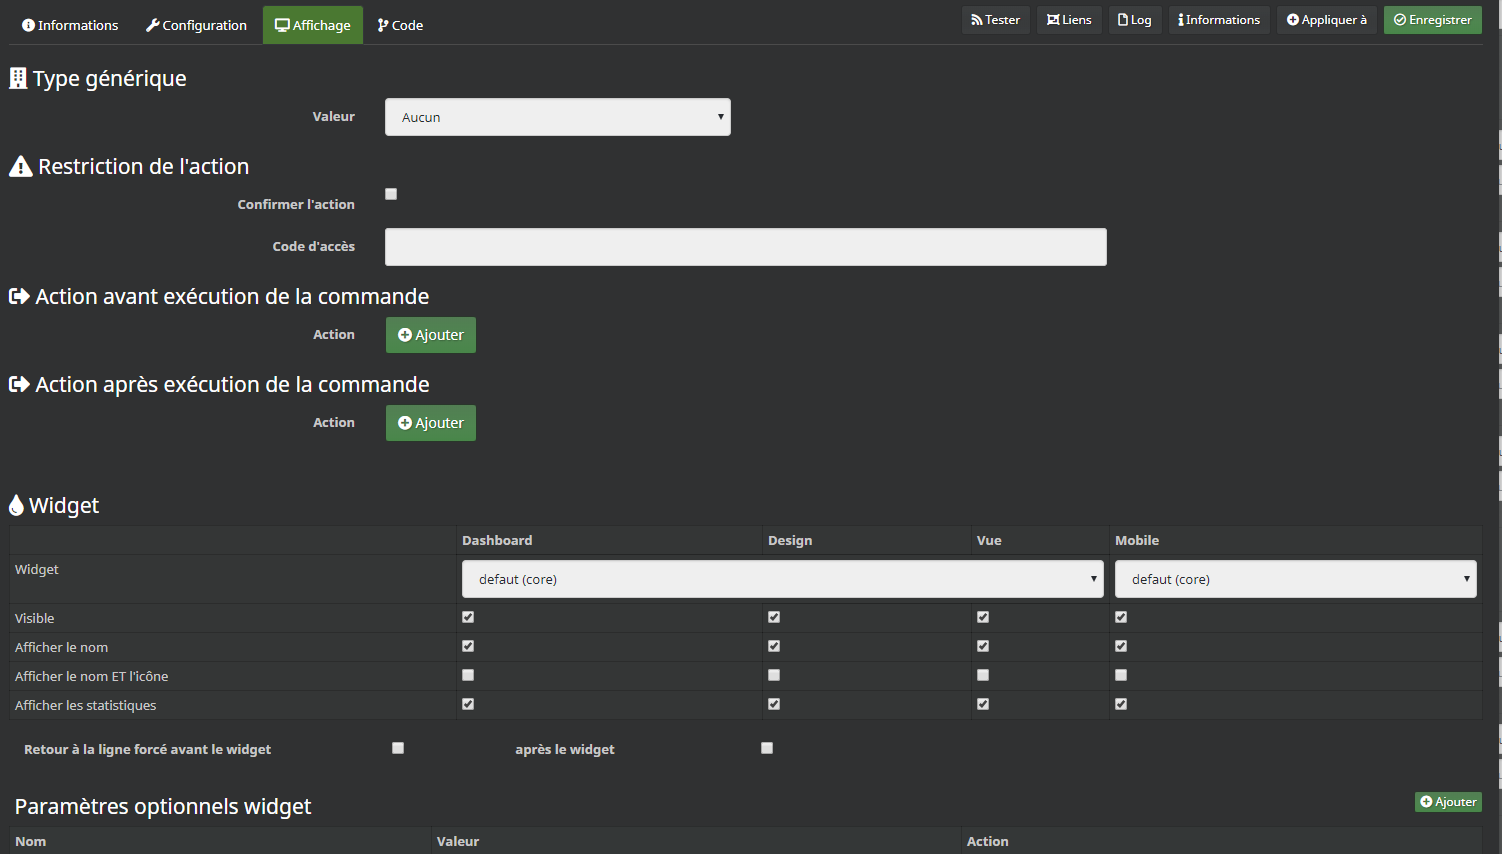Open the Code tab
This screenshot has height=854, width=1502.
[400, 25]
